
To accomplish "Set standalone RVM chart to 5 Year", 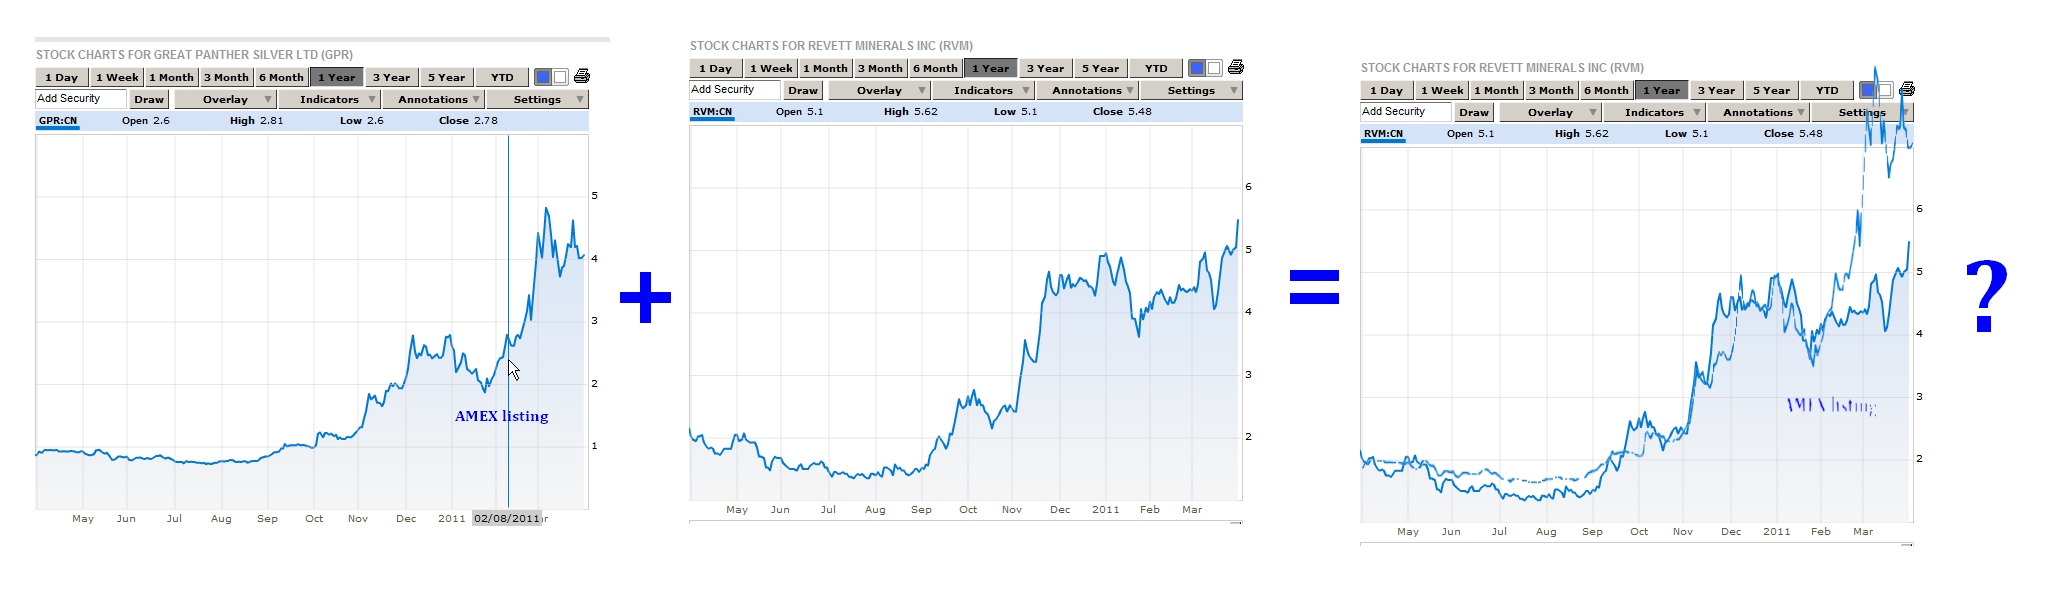I will click(x=1101, y=68).
